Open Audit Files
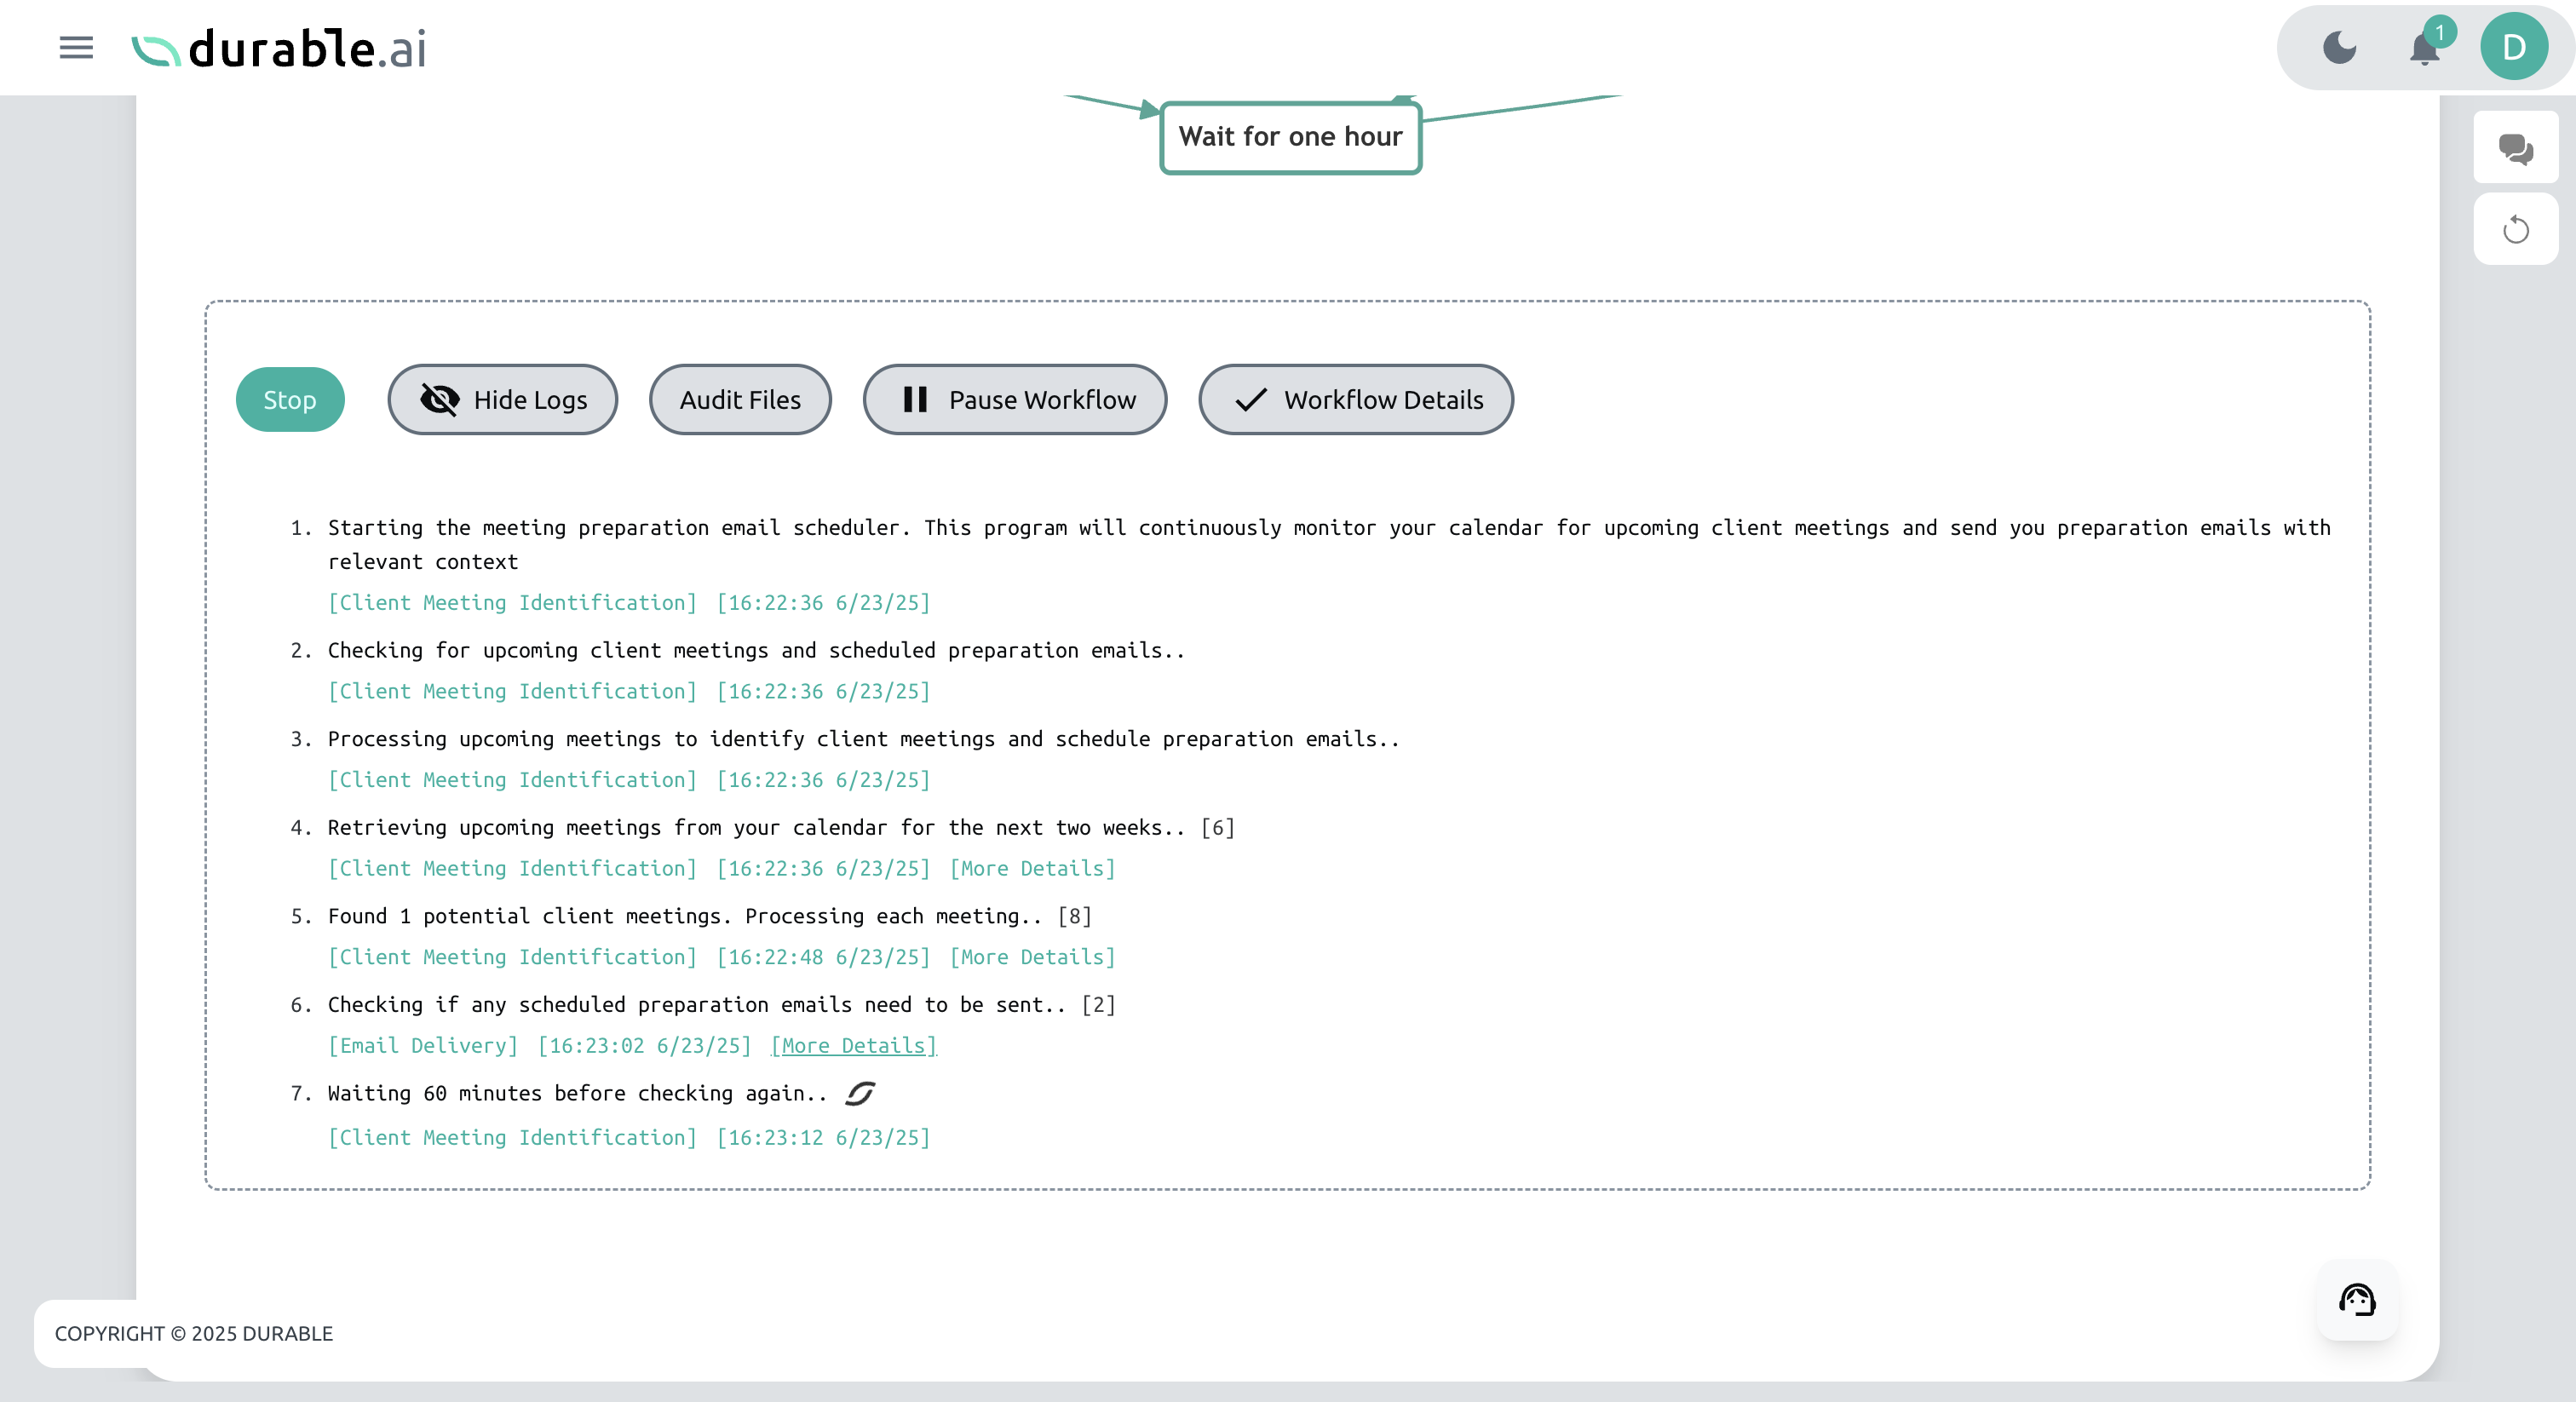Screen dimensions: 2576x1402 tap(740, 399)
